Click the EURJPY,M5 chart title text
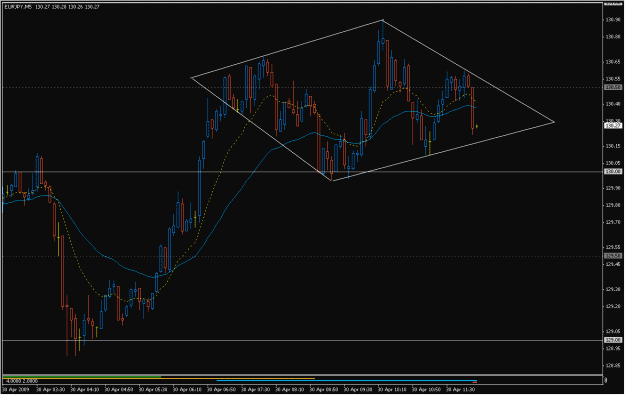Image resolution: width=625 pixels, height=395 pixels. [18, 7]
